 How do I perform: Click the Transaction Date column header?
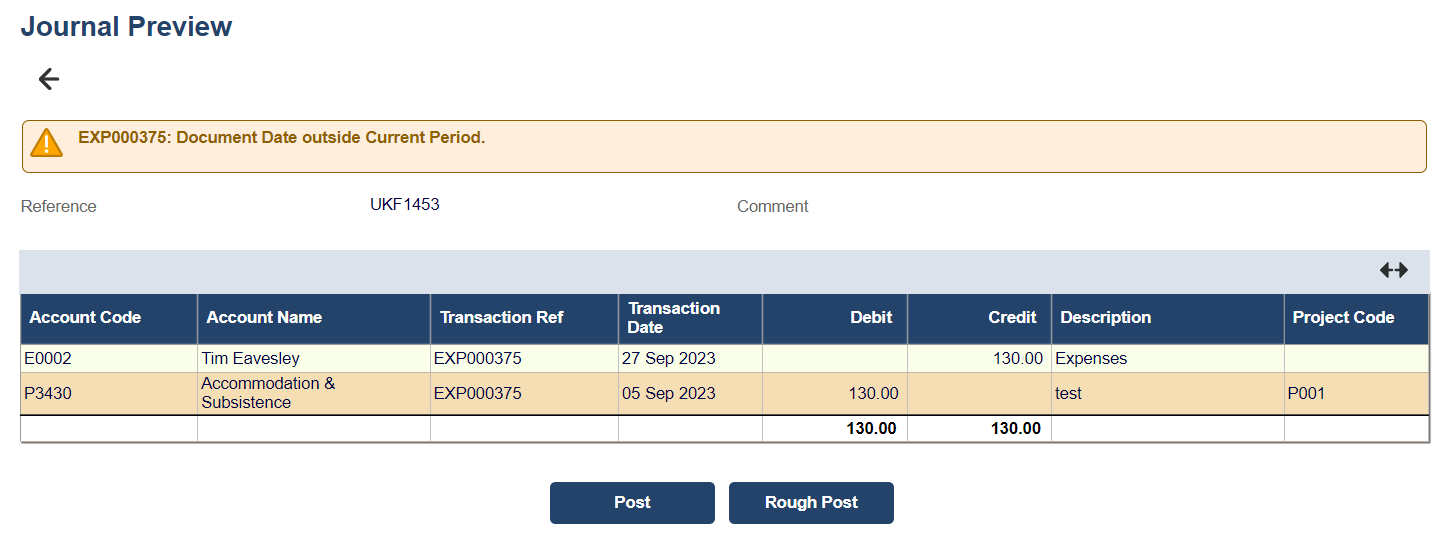pos(673,318)
